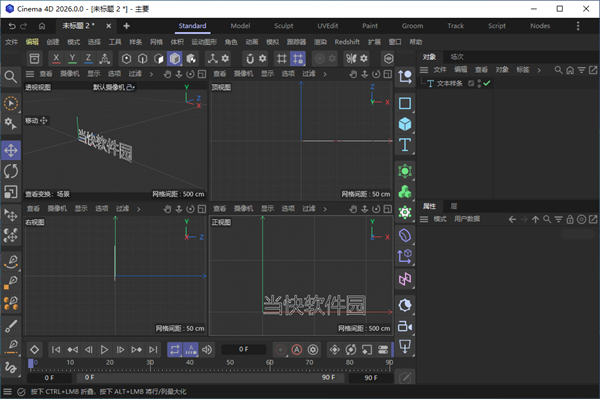Click 用户数据 in Attributes panel
The image size is (600, 399).
coord(467,219)
